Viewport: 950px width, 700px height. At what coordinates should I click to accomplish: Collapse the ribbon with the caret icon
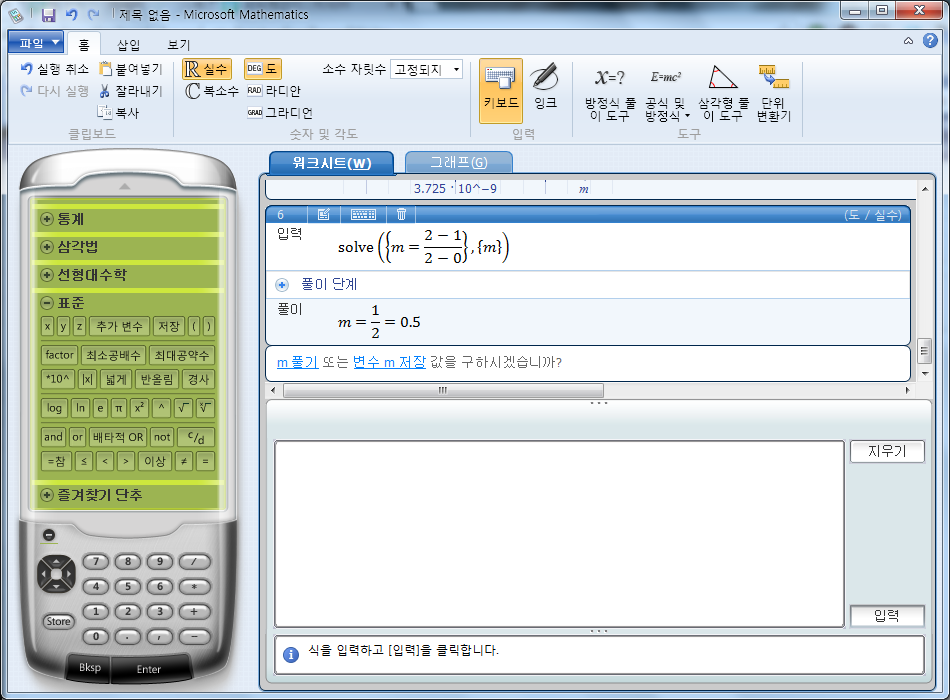908,41
